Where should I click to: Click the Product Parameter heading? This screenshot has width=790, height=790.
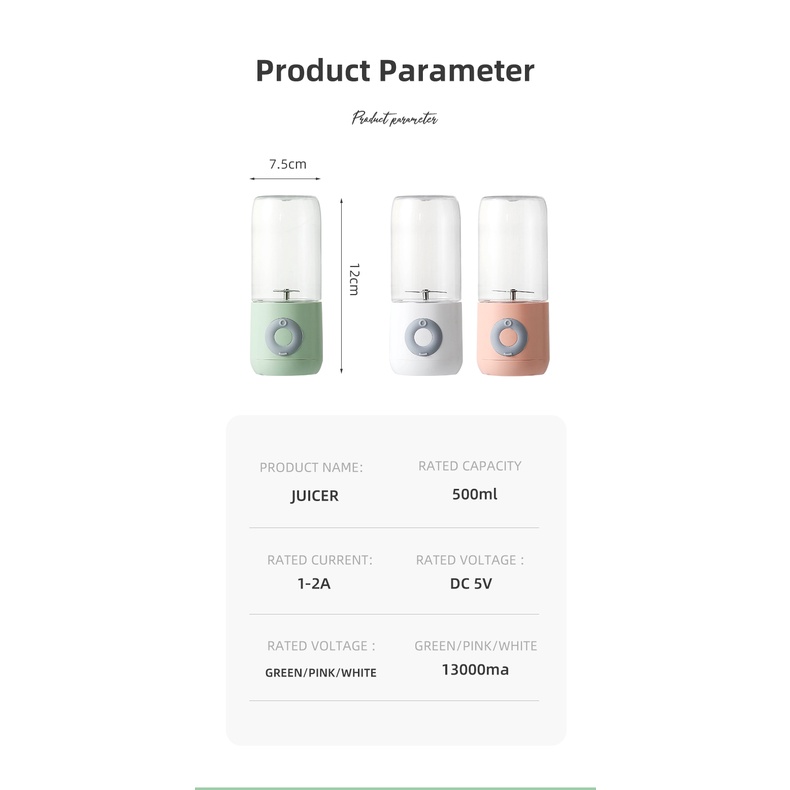click(x=395, y=71)
